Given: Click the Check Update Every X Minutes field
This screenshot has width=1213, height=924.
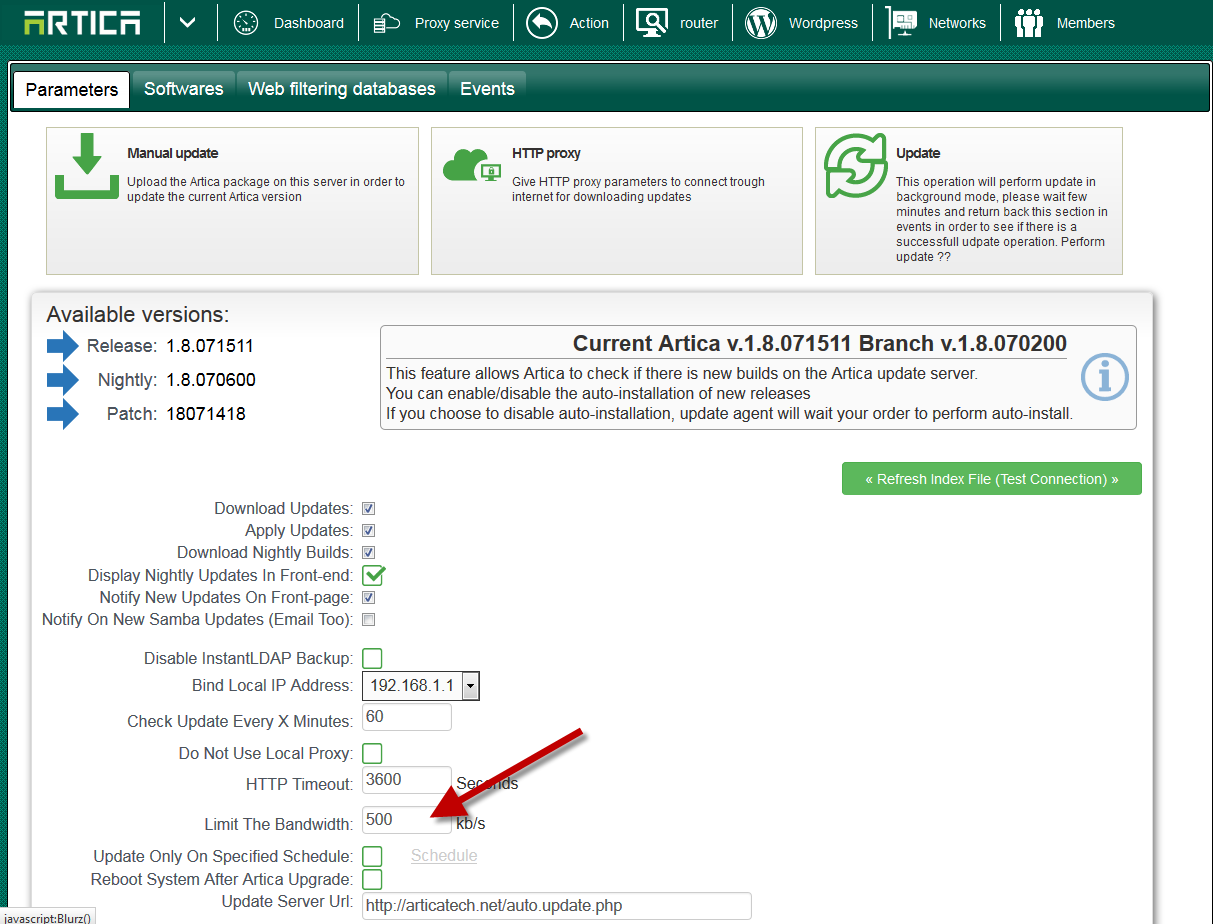Looking at the screenshot, I should (407, 717).
